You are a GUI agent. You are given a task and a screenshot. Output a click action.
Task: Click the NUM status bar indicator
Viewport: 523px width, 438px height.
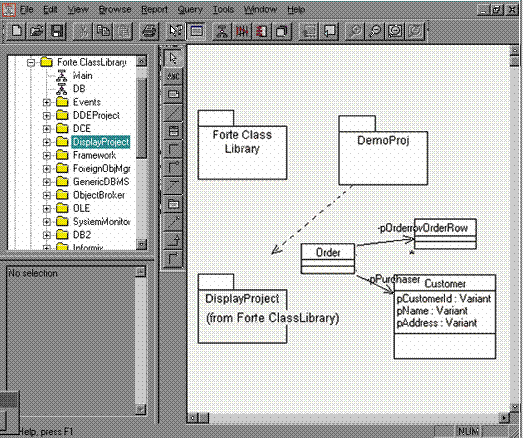coord(468,431)
